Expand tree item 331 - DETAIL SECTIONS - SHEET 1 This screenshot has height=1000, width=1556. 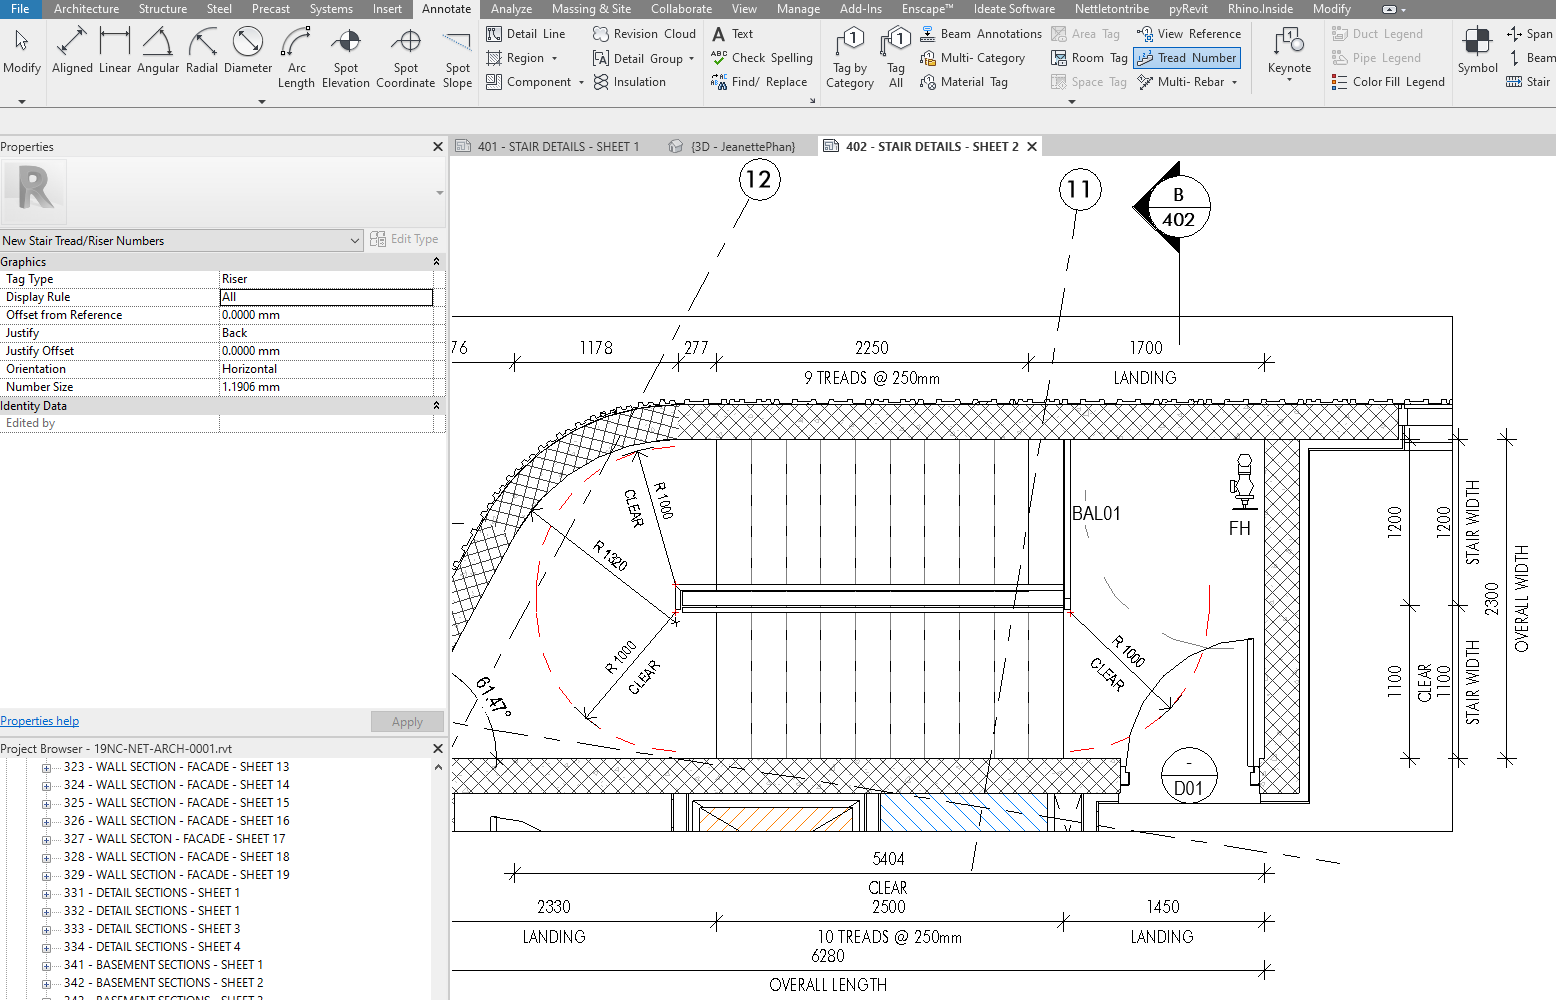pyautogui.click(x=45, y=892)
